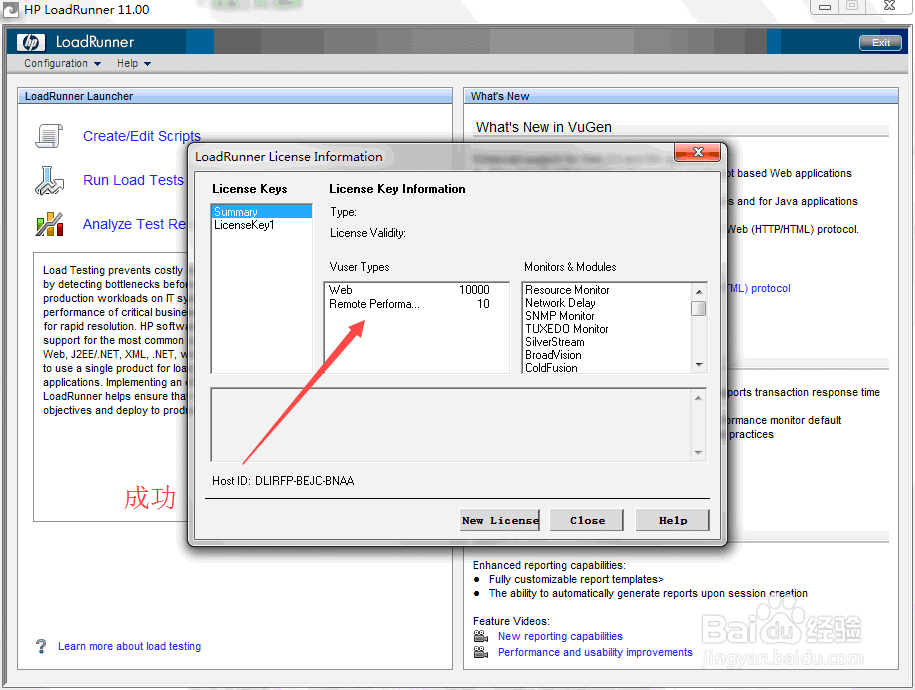Click the Configuration dropdown arrow
This screenshot has width=915, height=690.
97,64
